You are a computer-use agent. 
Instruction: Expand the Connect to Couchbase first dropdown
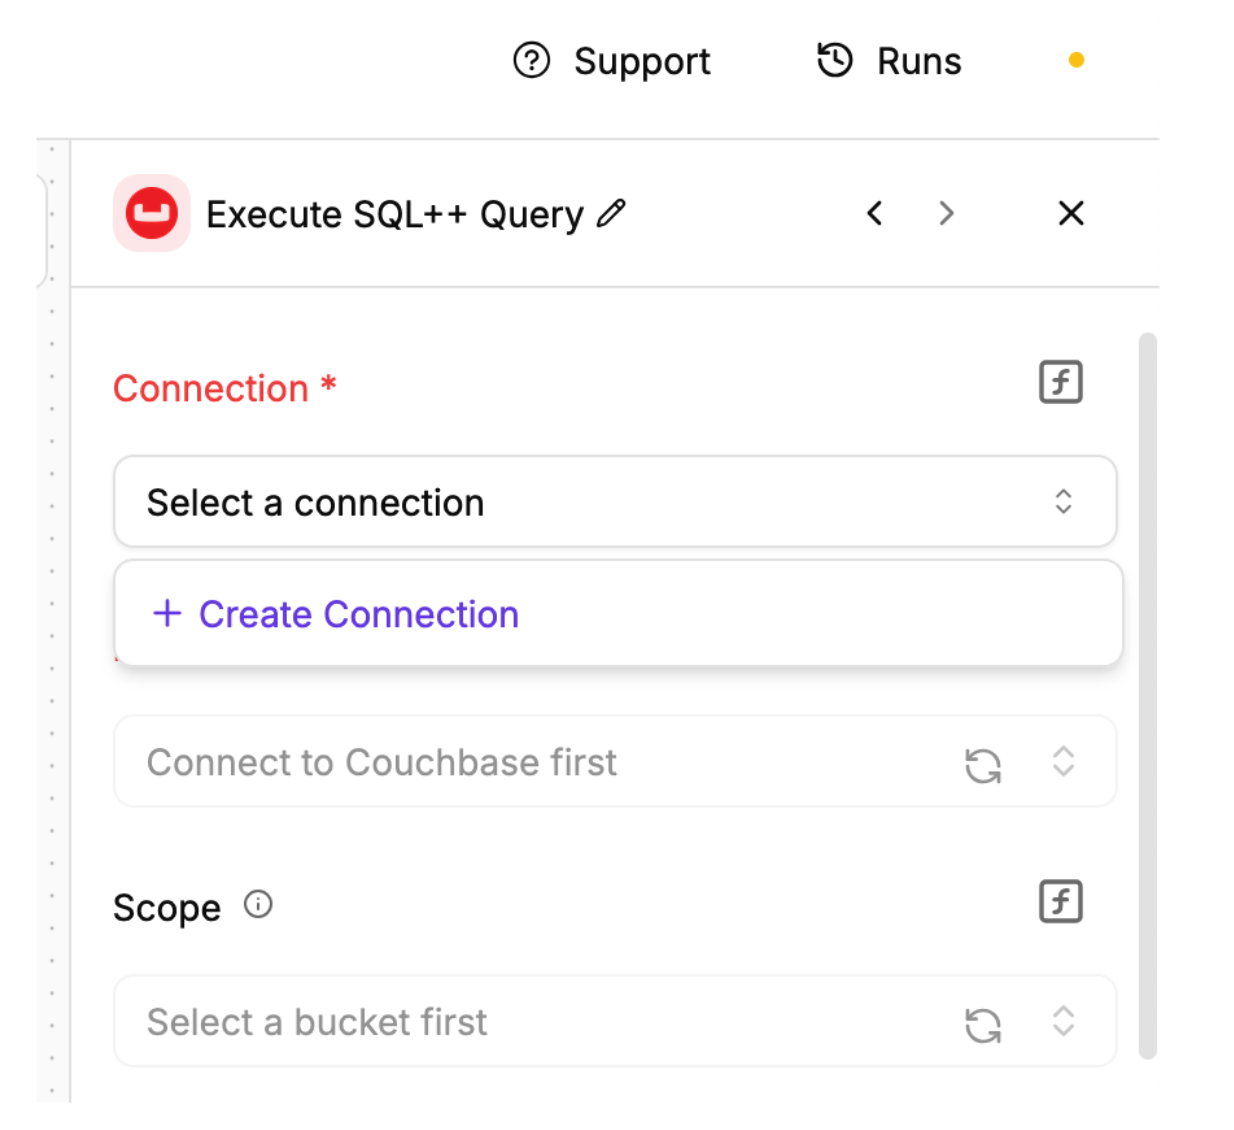click(x=1063, y=762)
